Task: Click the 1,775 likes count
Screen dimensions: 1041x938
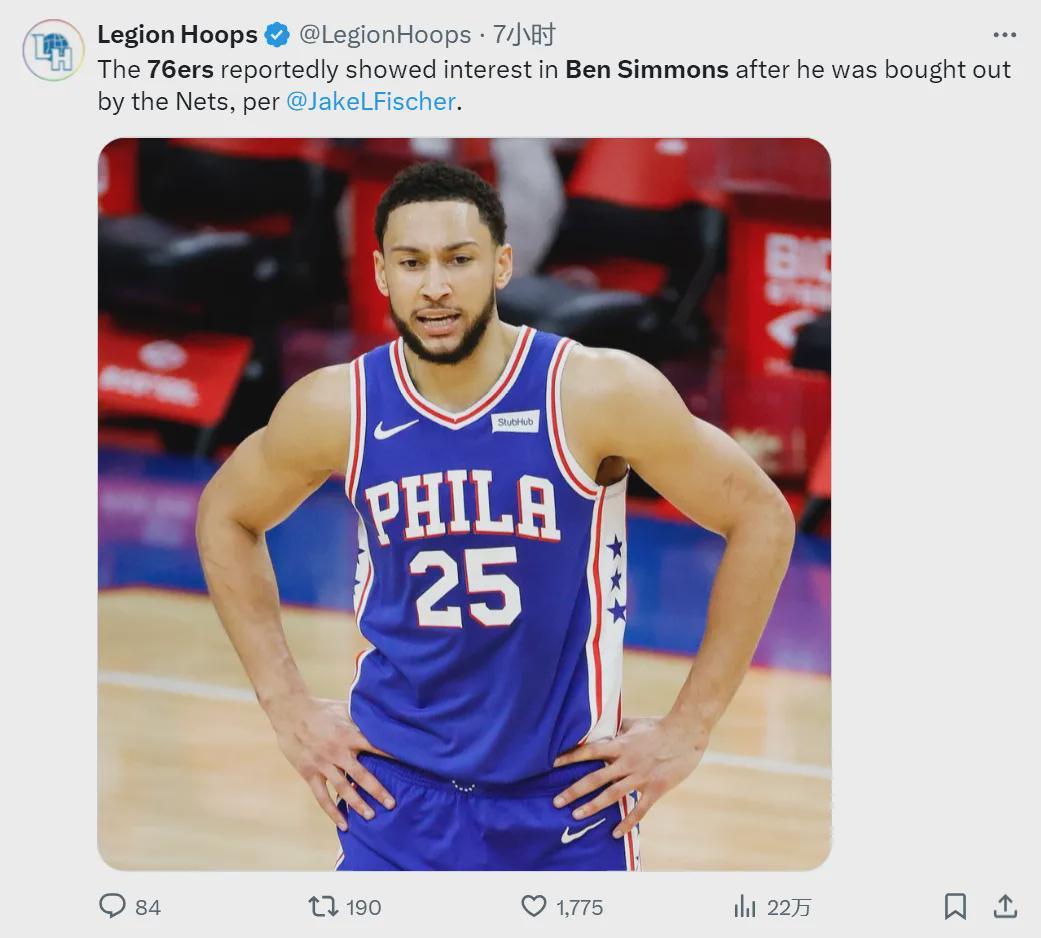Action: pos(580,907)
